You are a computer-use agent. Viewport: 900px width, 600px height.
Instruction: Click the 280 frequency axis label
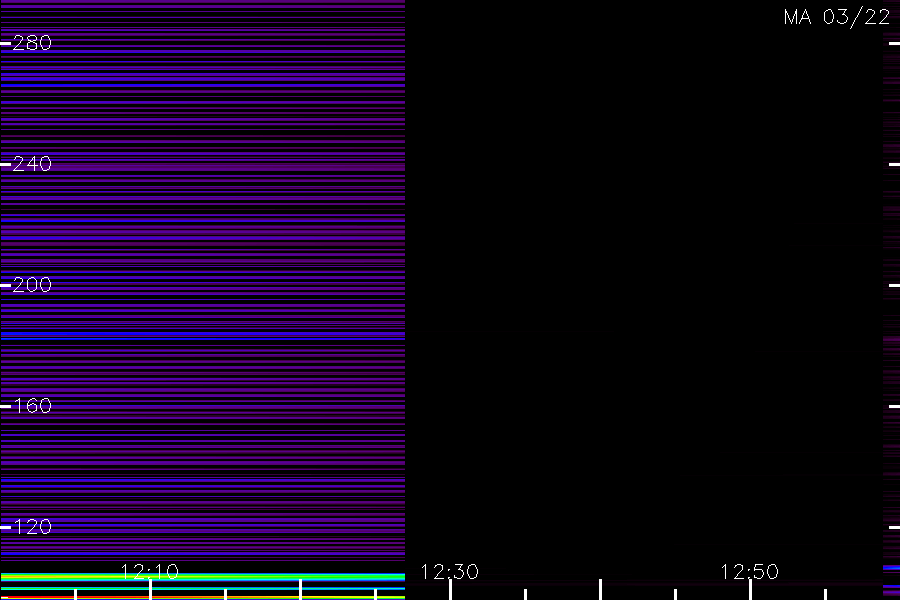(x=32, y=43)
